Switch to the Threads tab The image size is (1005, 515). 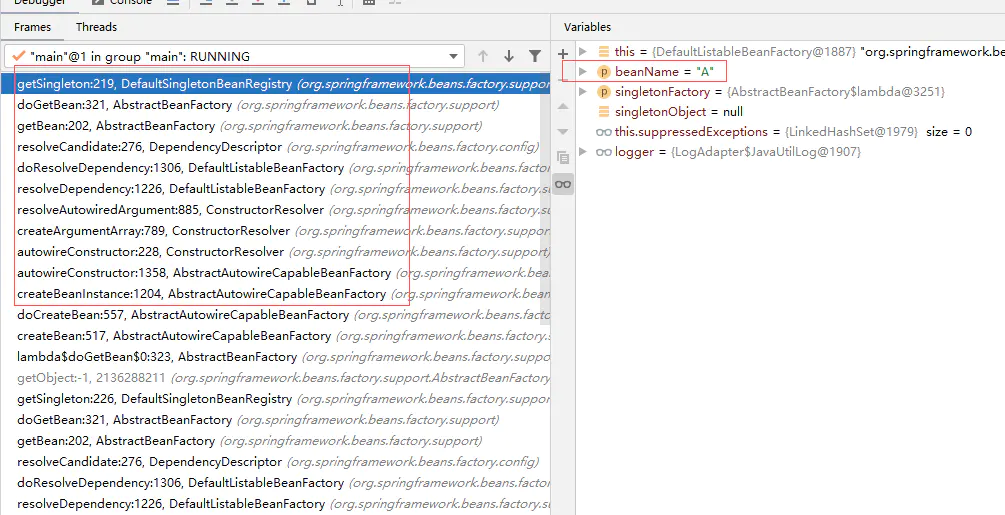(96, 27)
